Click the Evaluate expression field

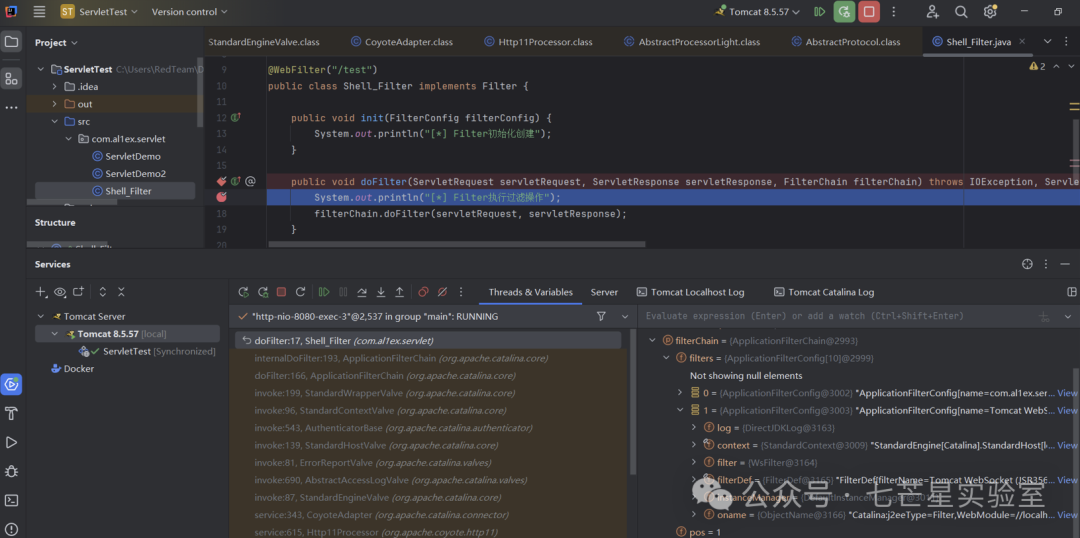coord(835,316)
